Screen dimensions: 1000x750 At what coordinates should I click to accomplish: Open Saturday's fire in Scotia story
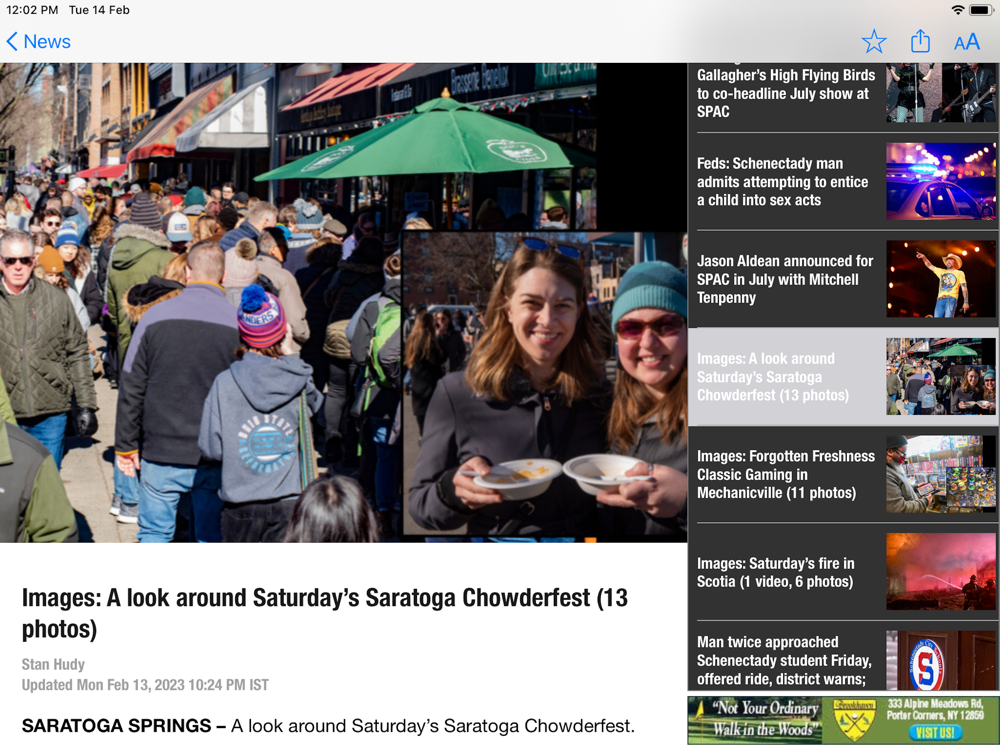pos(843,572)
